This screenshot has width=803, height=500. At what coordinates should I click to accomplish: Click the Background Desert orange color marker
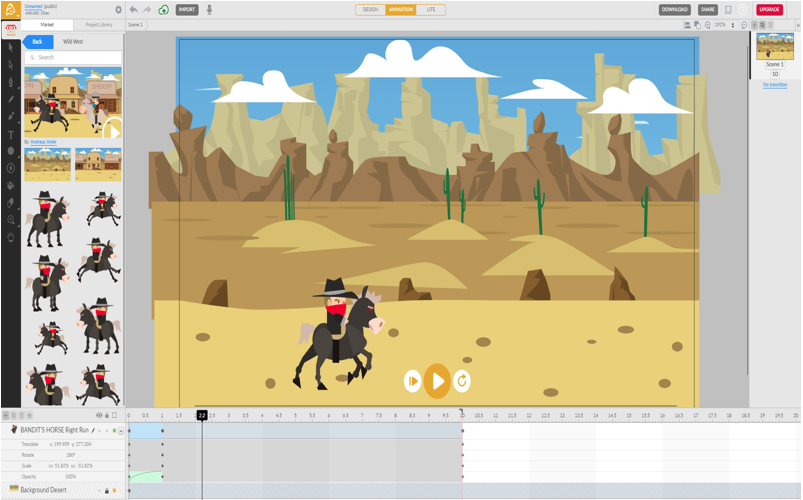(114, 491)
